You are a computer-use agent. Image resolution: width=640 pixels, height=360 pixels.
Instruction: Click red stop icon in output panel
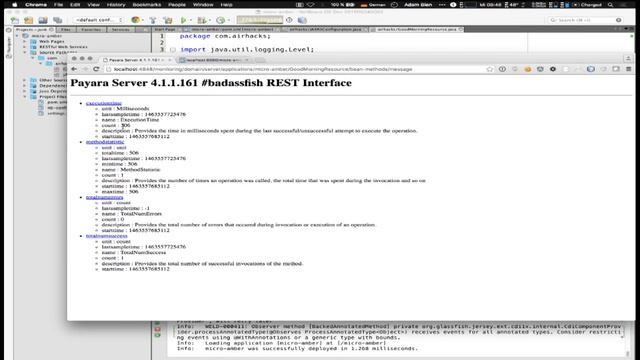click(158, 329)
